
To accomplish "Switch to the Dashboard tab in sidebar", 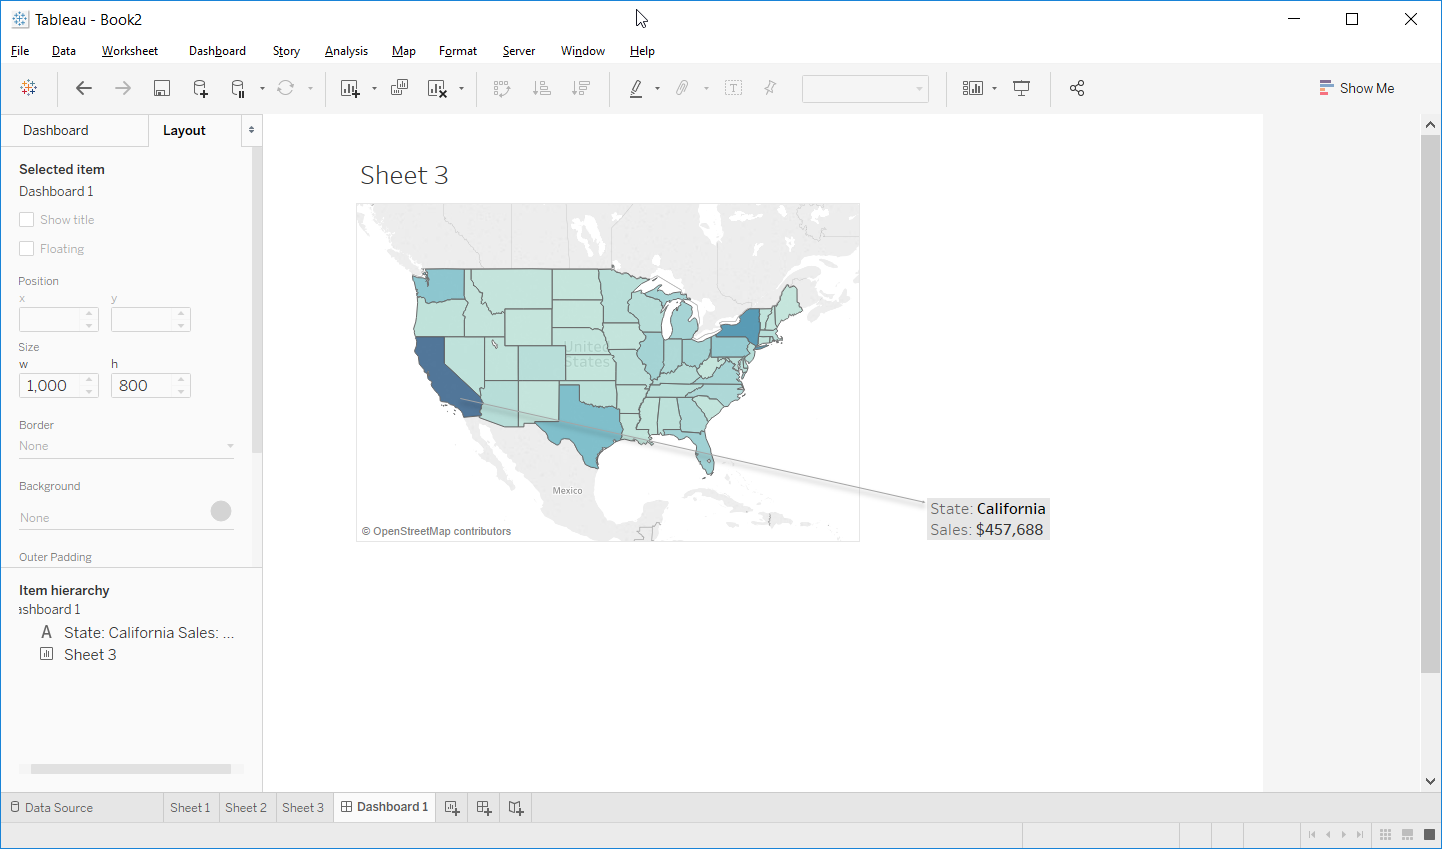I will coord(56,130).
